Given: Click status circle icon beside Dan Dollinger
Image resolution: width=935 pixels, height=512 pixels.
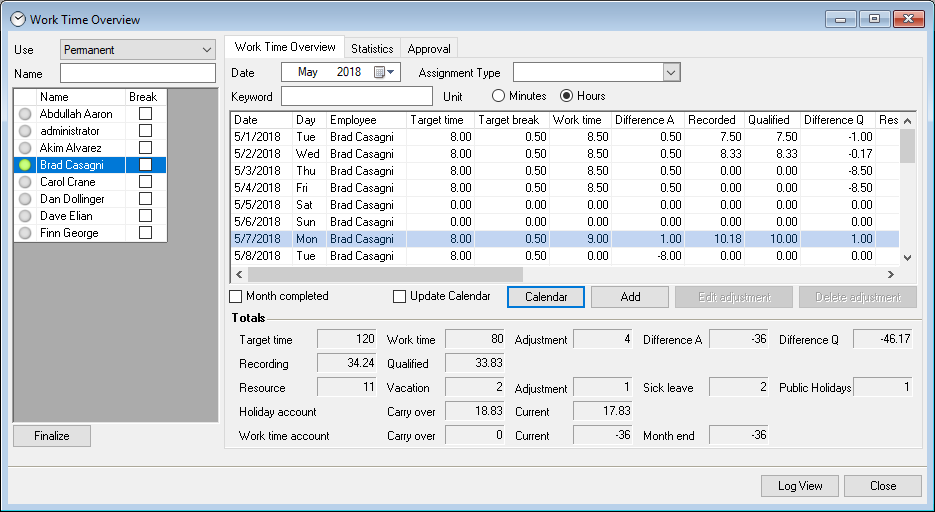Looking at the screenshot, I should [x=26, y=199].
